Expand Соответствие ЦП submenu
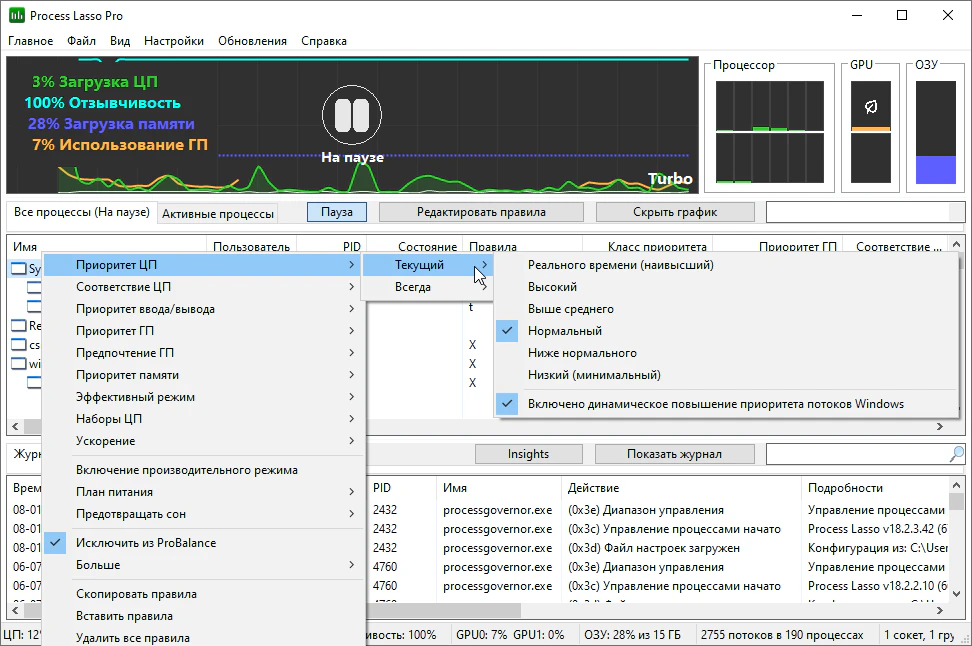Viewport: 972px width, 646px height. pos(203,287)
